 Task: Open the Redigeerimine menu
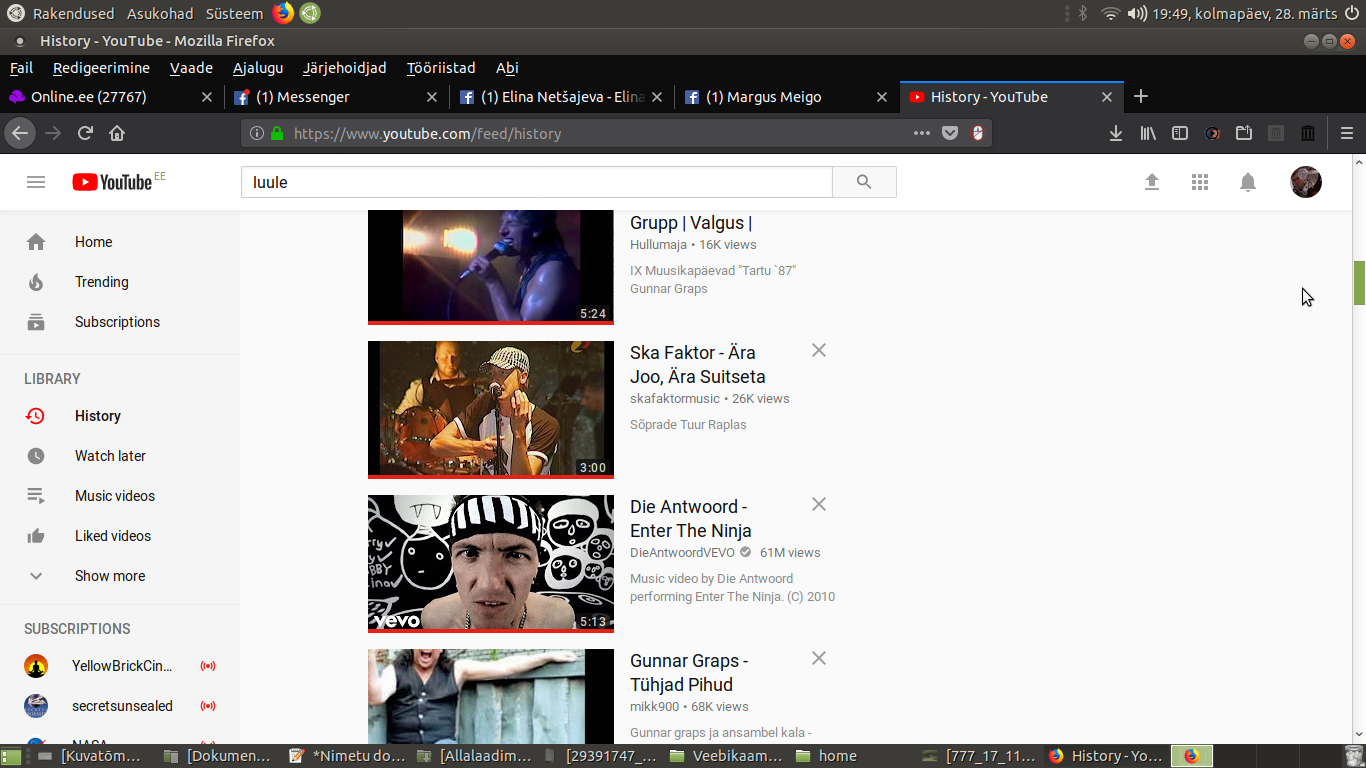(101, 68)
